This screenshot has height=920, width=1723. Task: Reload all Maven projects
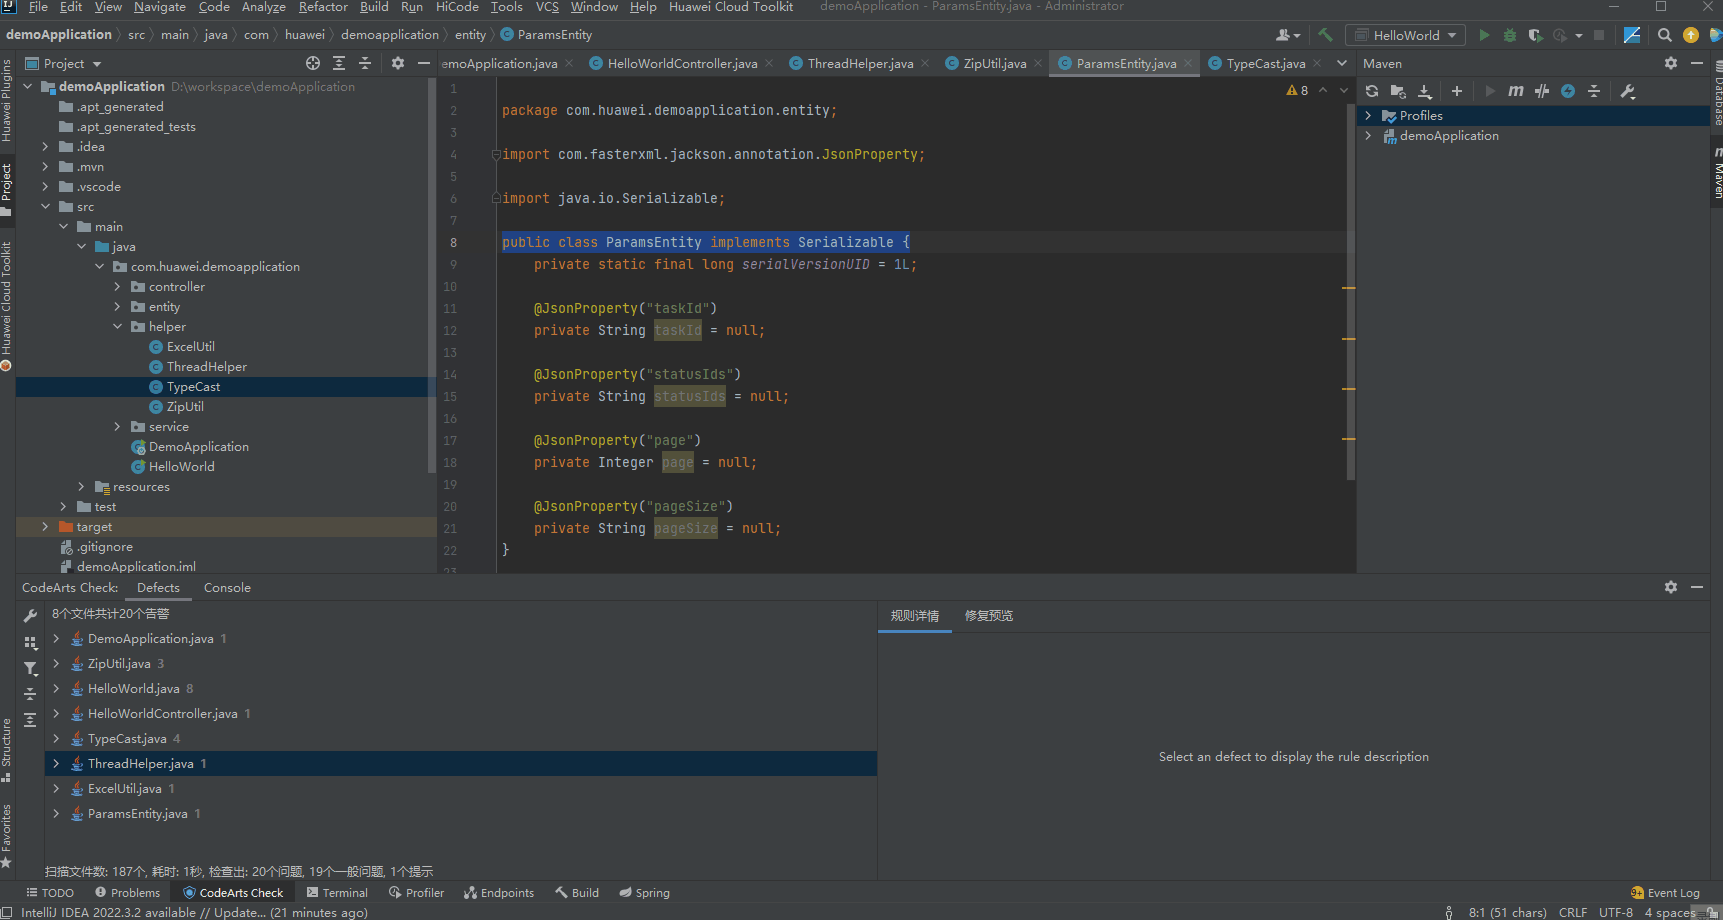1372,91
